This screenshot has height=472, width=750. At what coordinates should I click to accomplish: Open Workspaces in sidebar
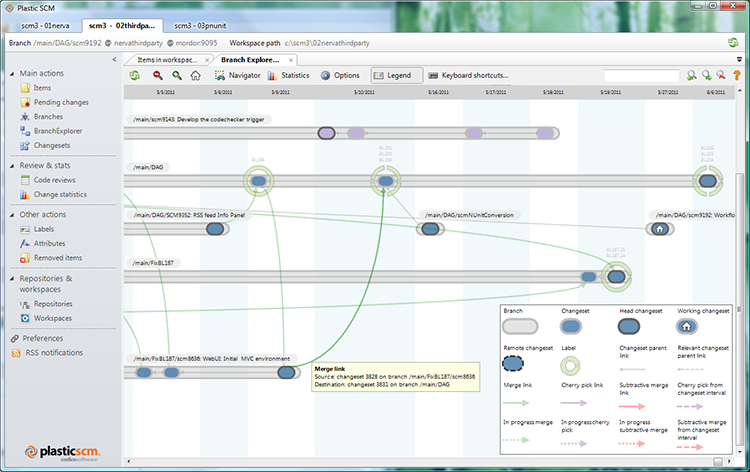(x=46, y=318)
